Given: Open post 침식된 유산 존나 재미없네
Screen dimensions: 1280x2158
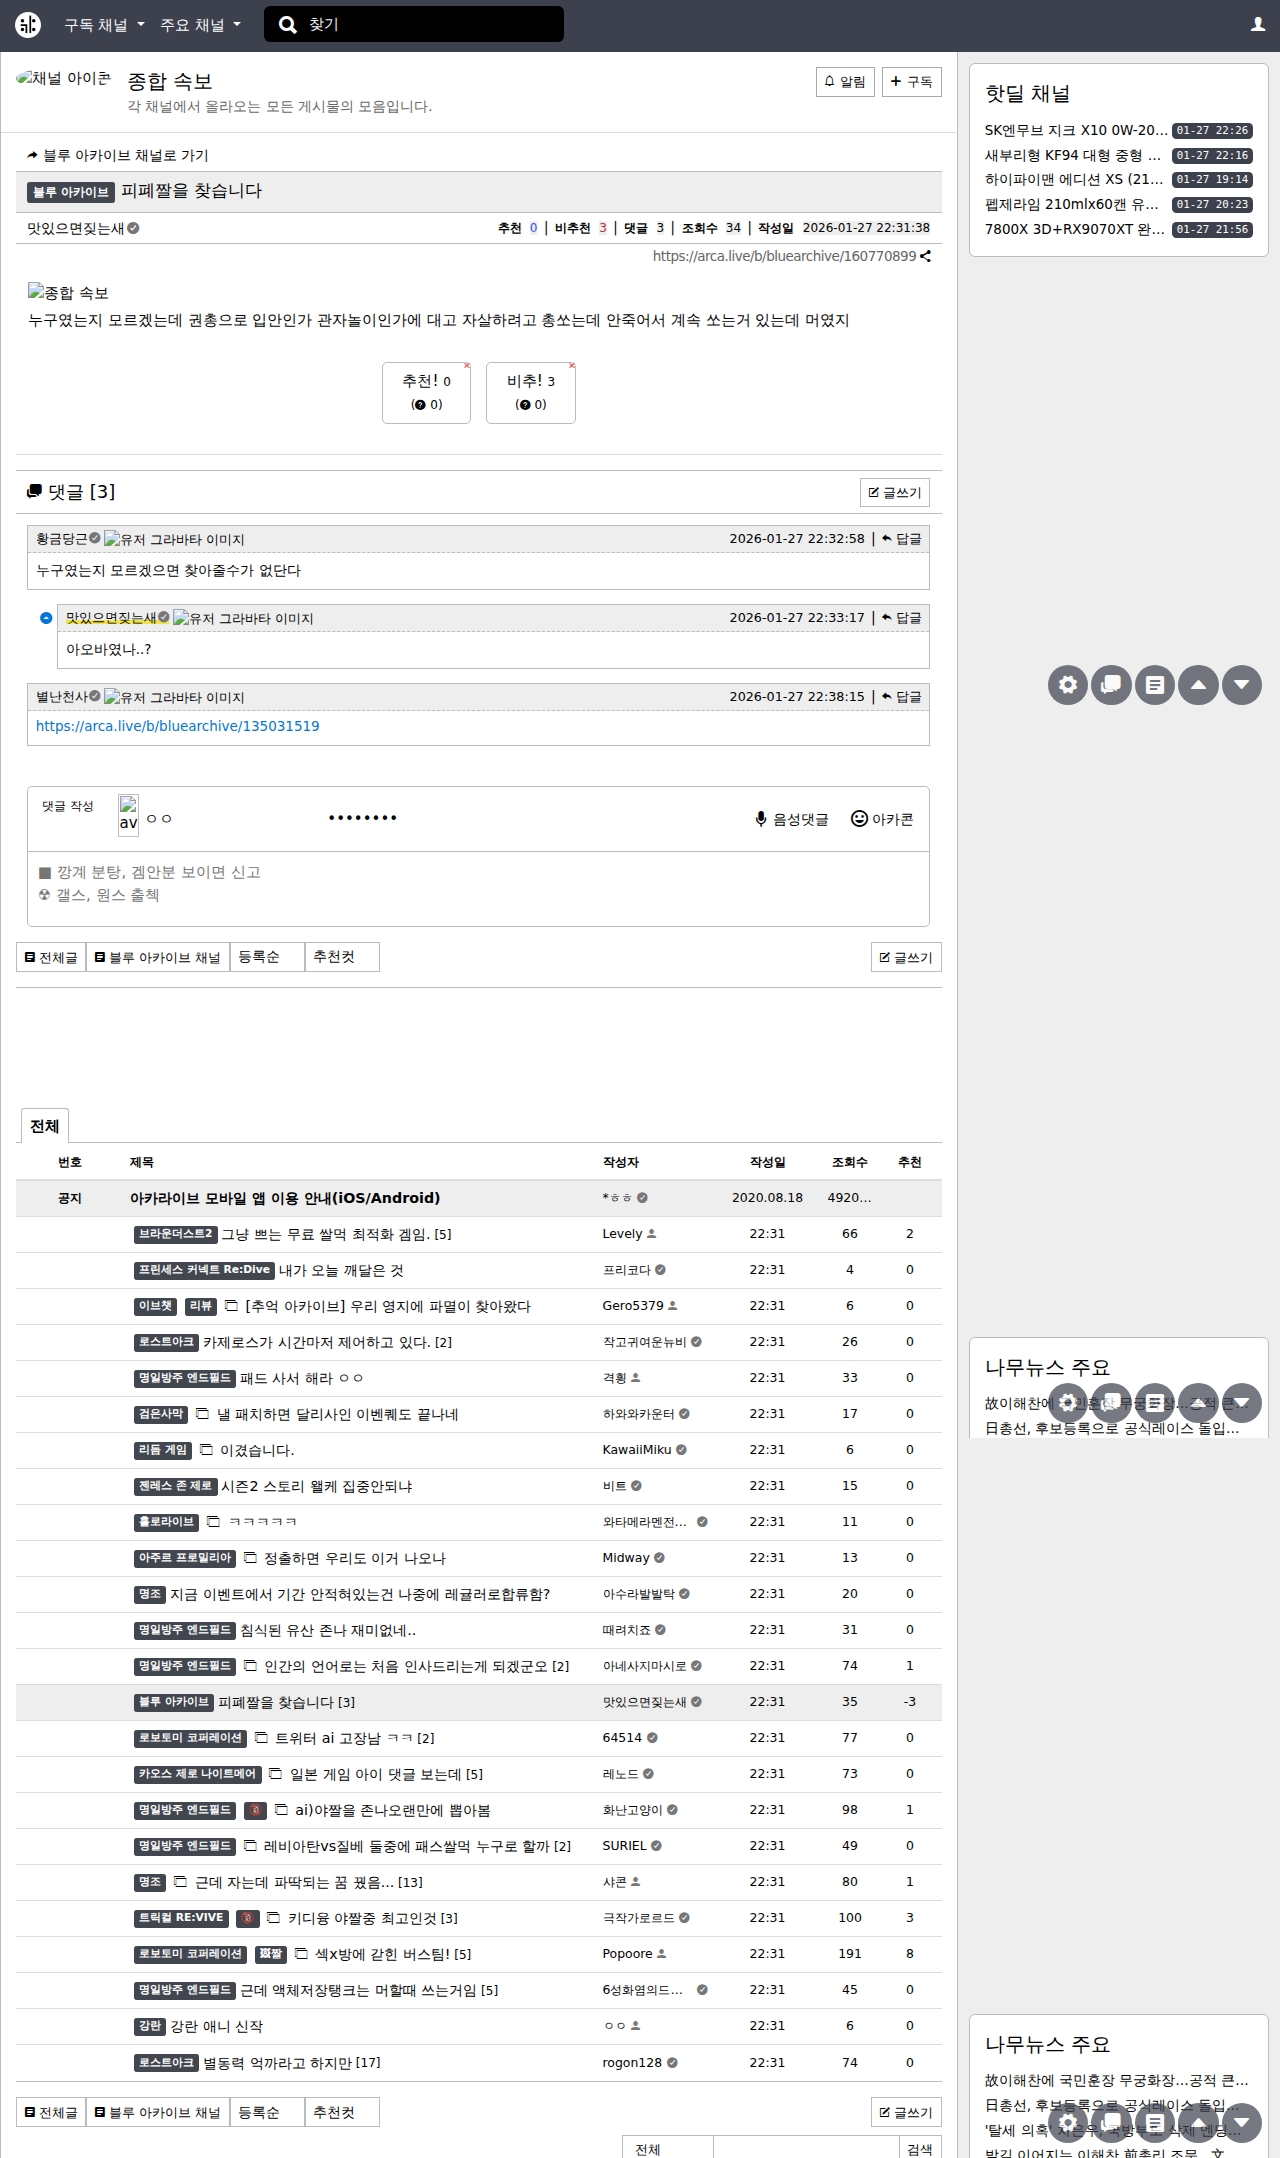Looking at the screenshot, I should point(328,1630).
